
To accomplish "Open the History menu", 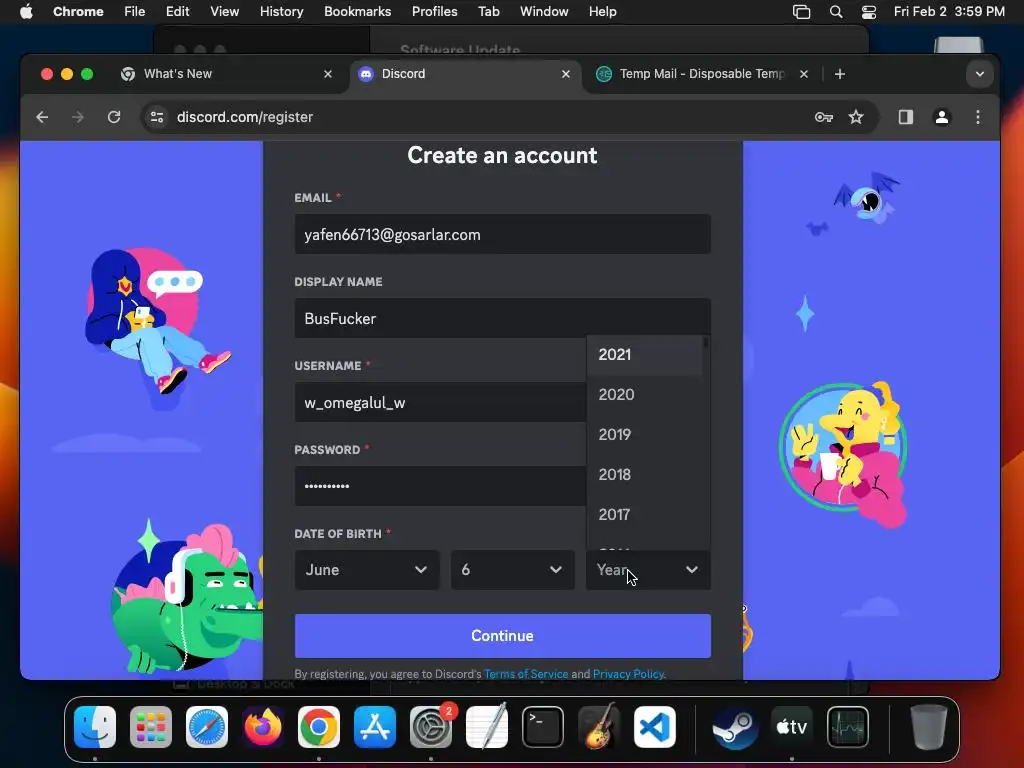I will 281,12.
